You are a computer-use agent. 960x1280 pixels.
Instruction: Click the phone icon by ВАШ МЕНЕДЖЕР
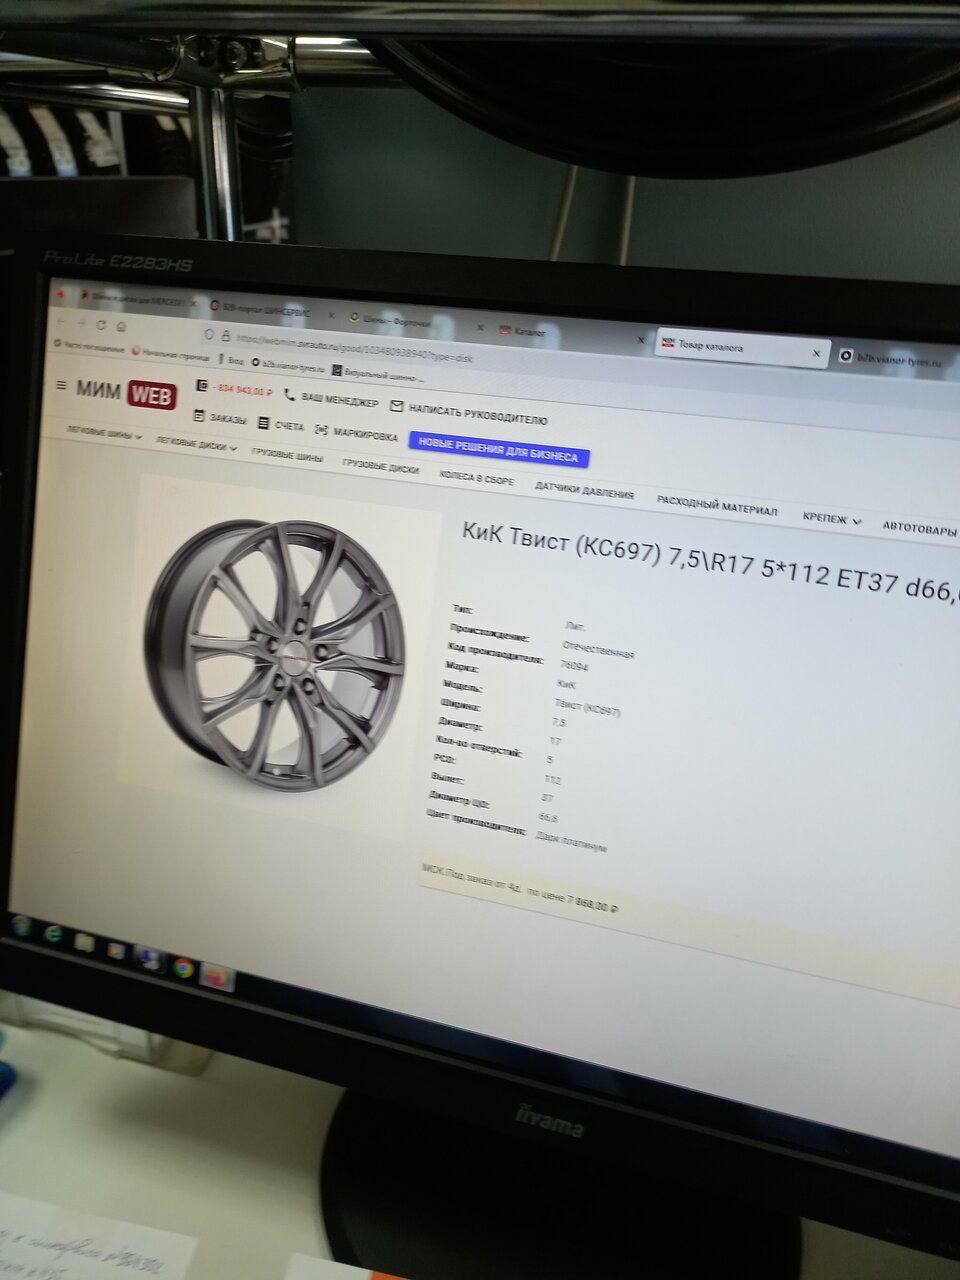(289, 395)
